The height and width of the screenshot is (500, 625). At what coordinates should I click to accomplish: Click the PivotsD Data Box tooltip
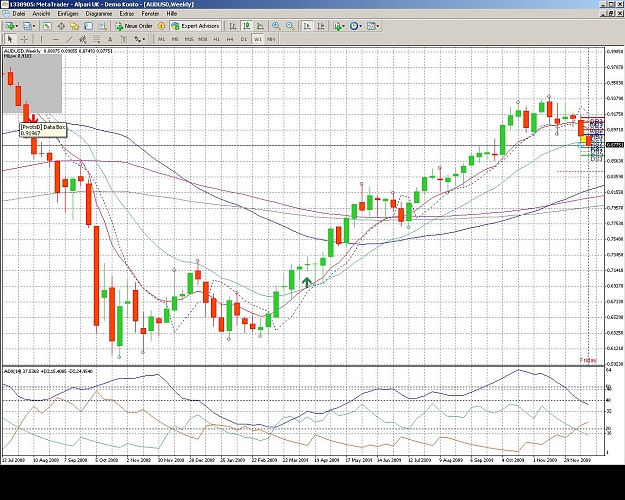coord(43,130)
